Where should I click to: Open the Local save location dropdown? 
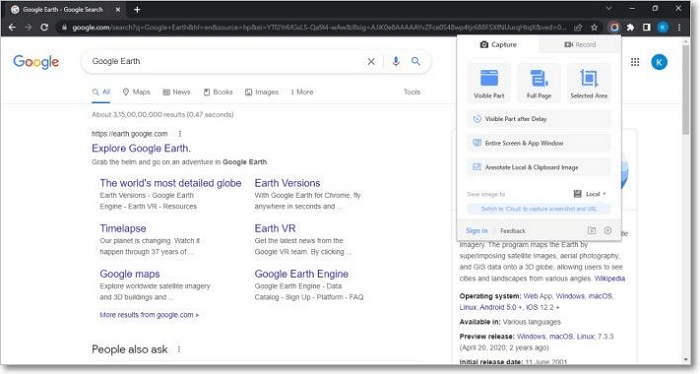click(x=590, y=194)
